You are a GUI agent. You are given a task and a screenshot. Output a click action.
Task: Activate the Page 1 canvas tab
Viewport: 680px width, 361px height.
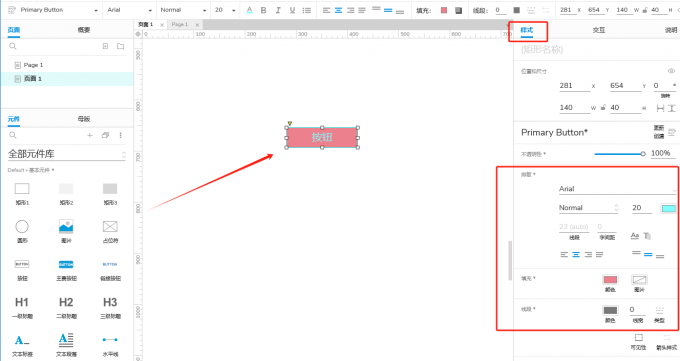tap(180, 24)
